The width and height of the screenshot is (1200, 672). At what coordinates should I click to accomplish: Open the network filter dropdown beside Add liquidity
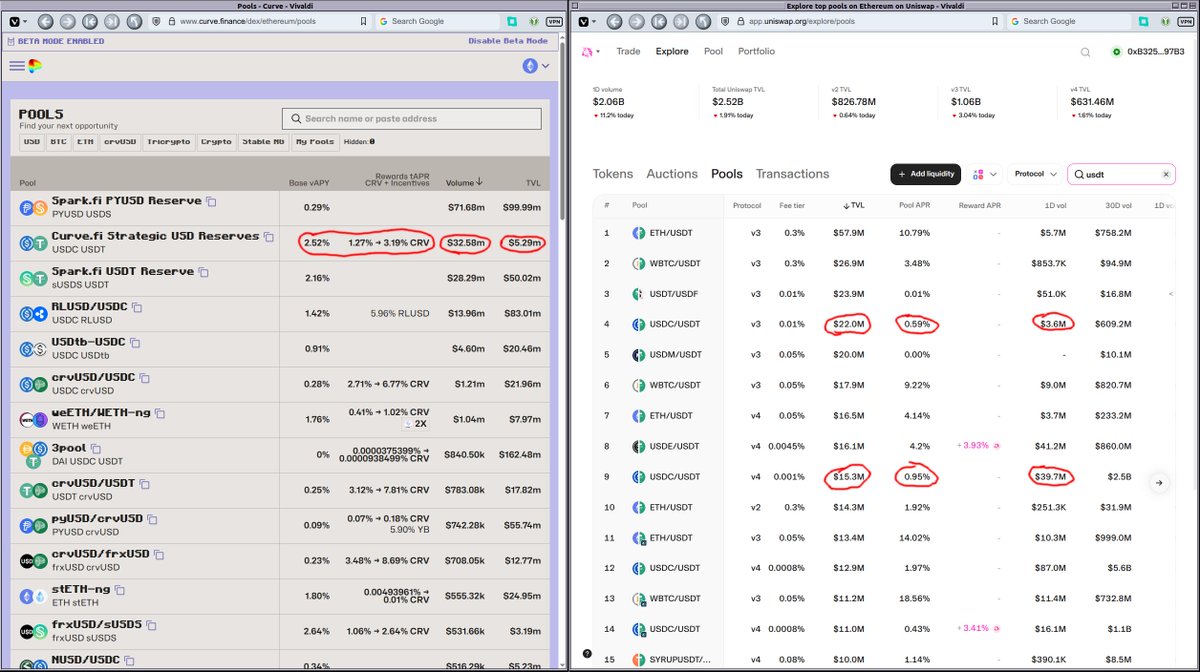pyautogui.click(x=984, y=174)
